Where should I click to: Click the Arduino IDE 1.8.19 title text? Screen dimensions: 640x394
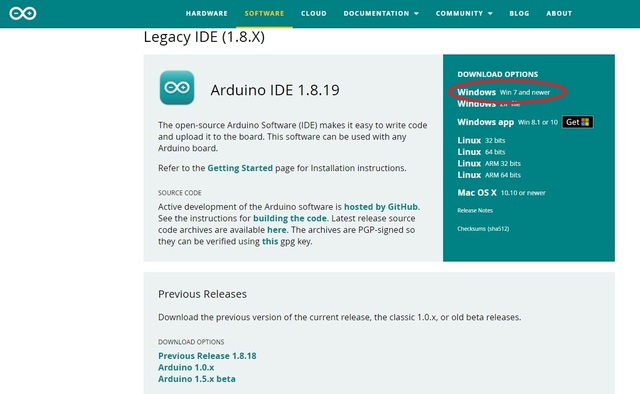(x=275, y=90)
